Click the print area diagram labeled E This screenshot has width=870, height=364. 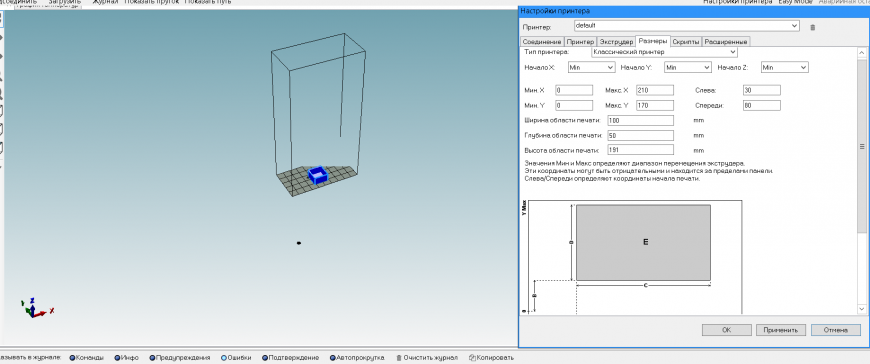tap(644, 242)
